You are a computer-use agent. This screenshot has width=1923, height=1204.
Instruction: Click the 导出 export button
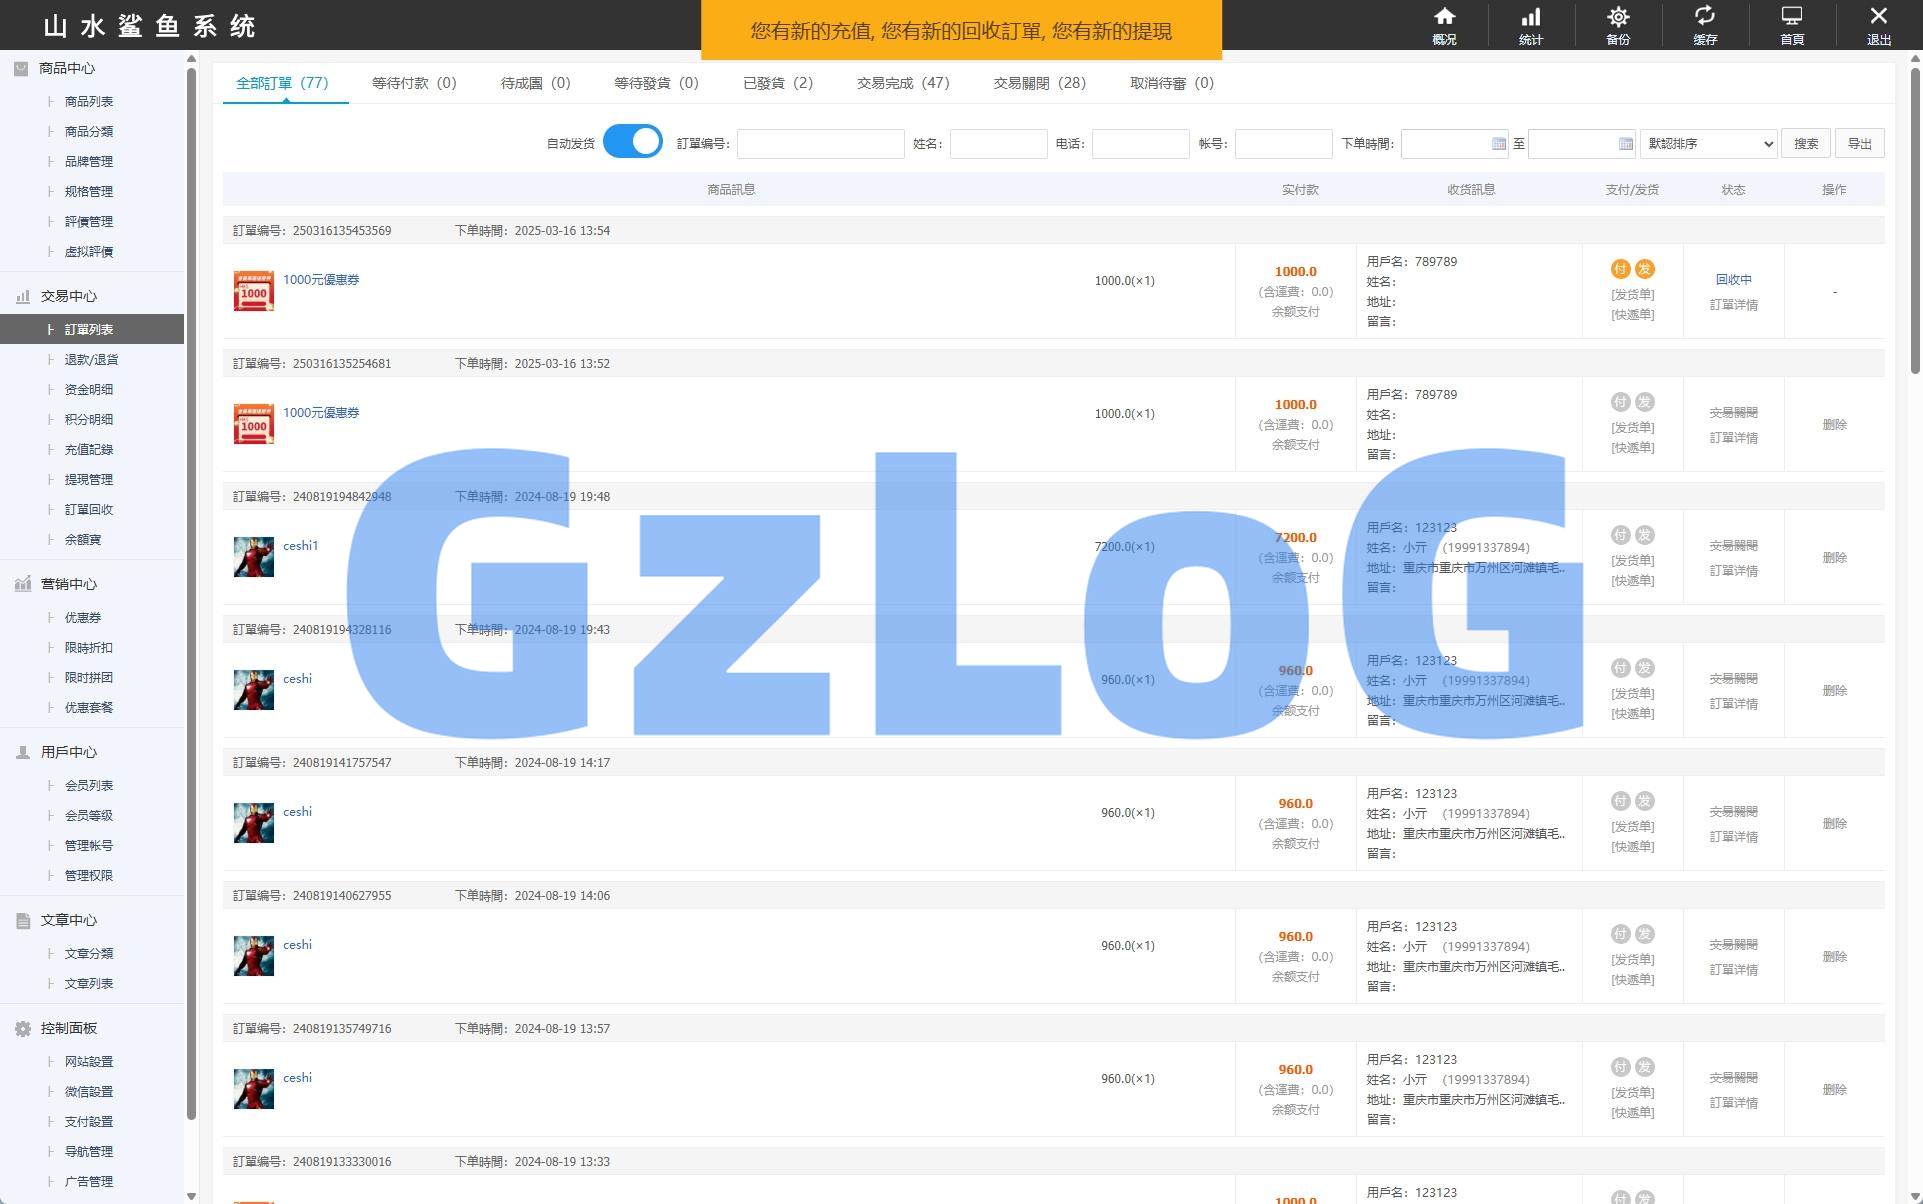pos(1859,144)
